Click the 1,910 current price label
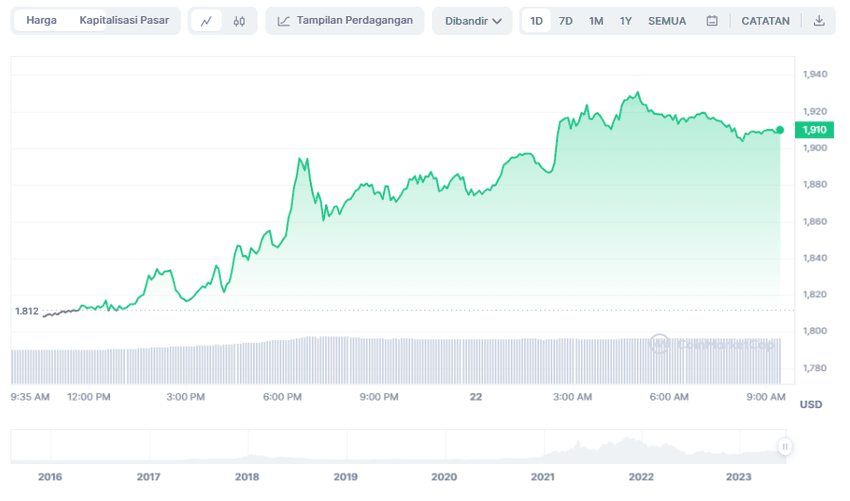The image size is (850, 501). 813,130
